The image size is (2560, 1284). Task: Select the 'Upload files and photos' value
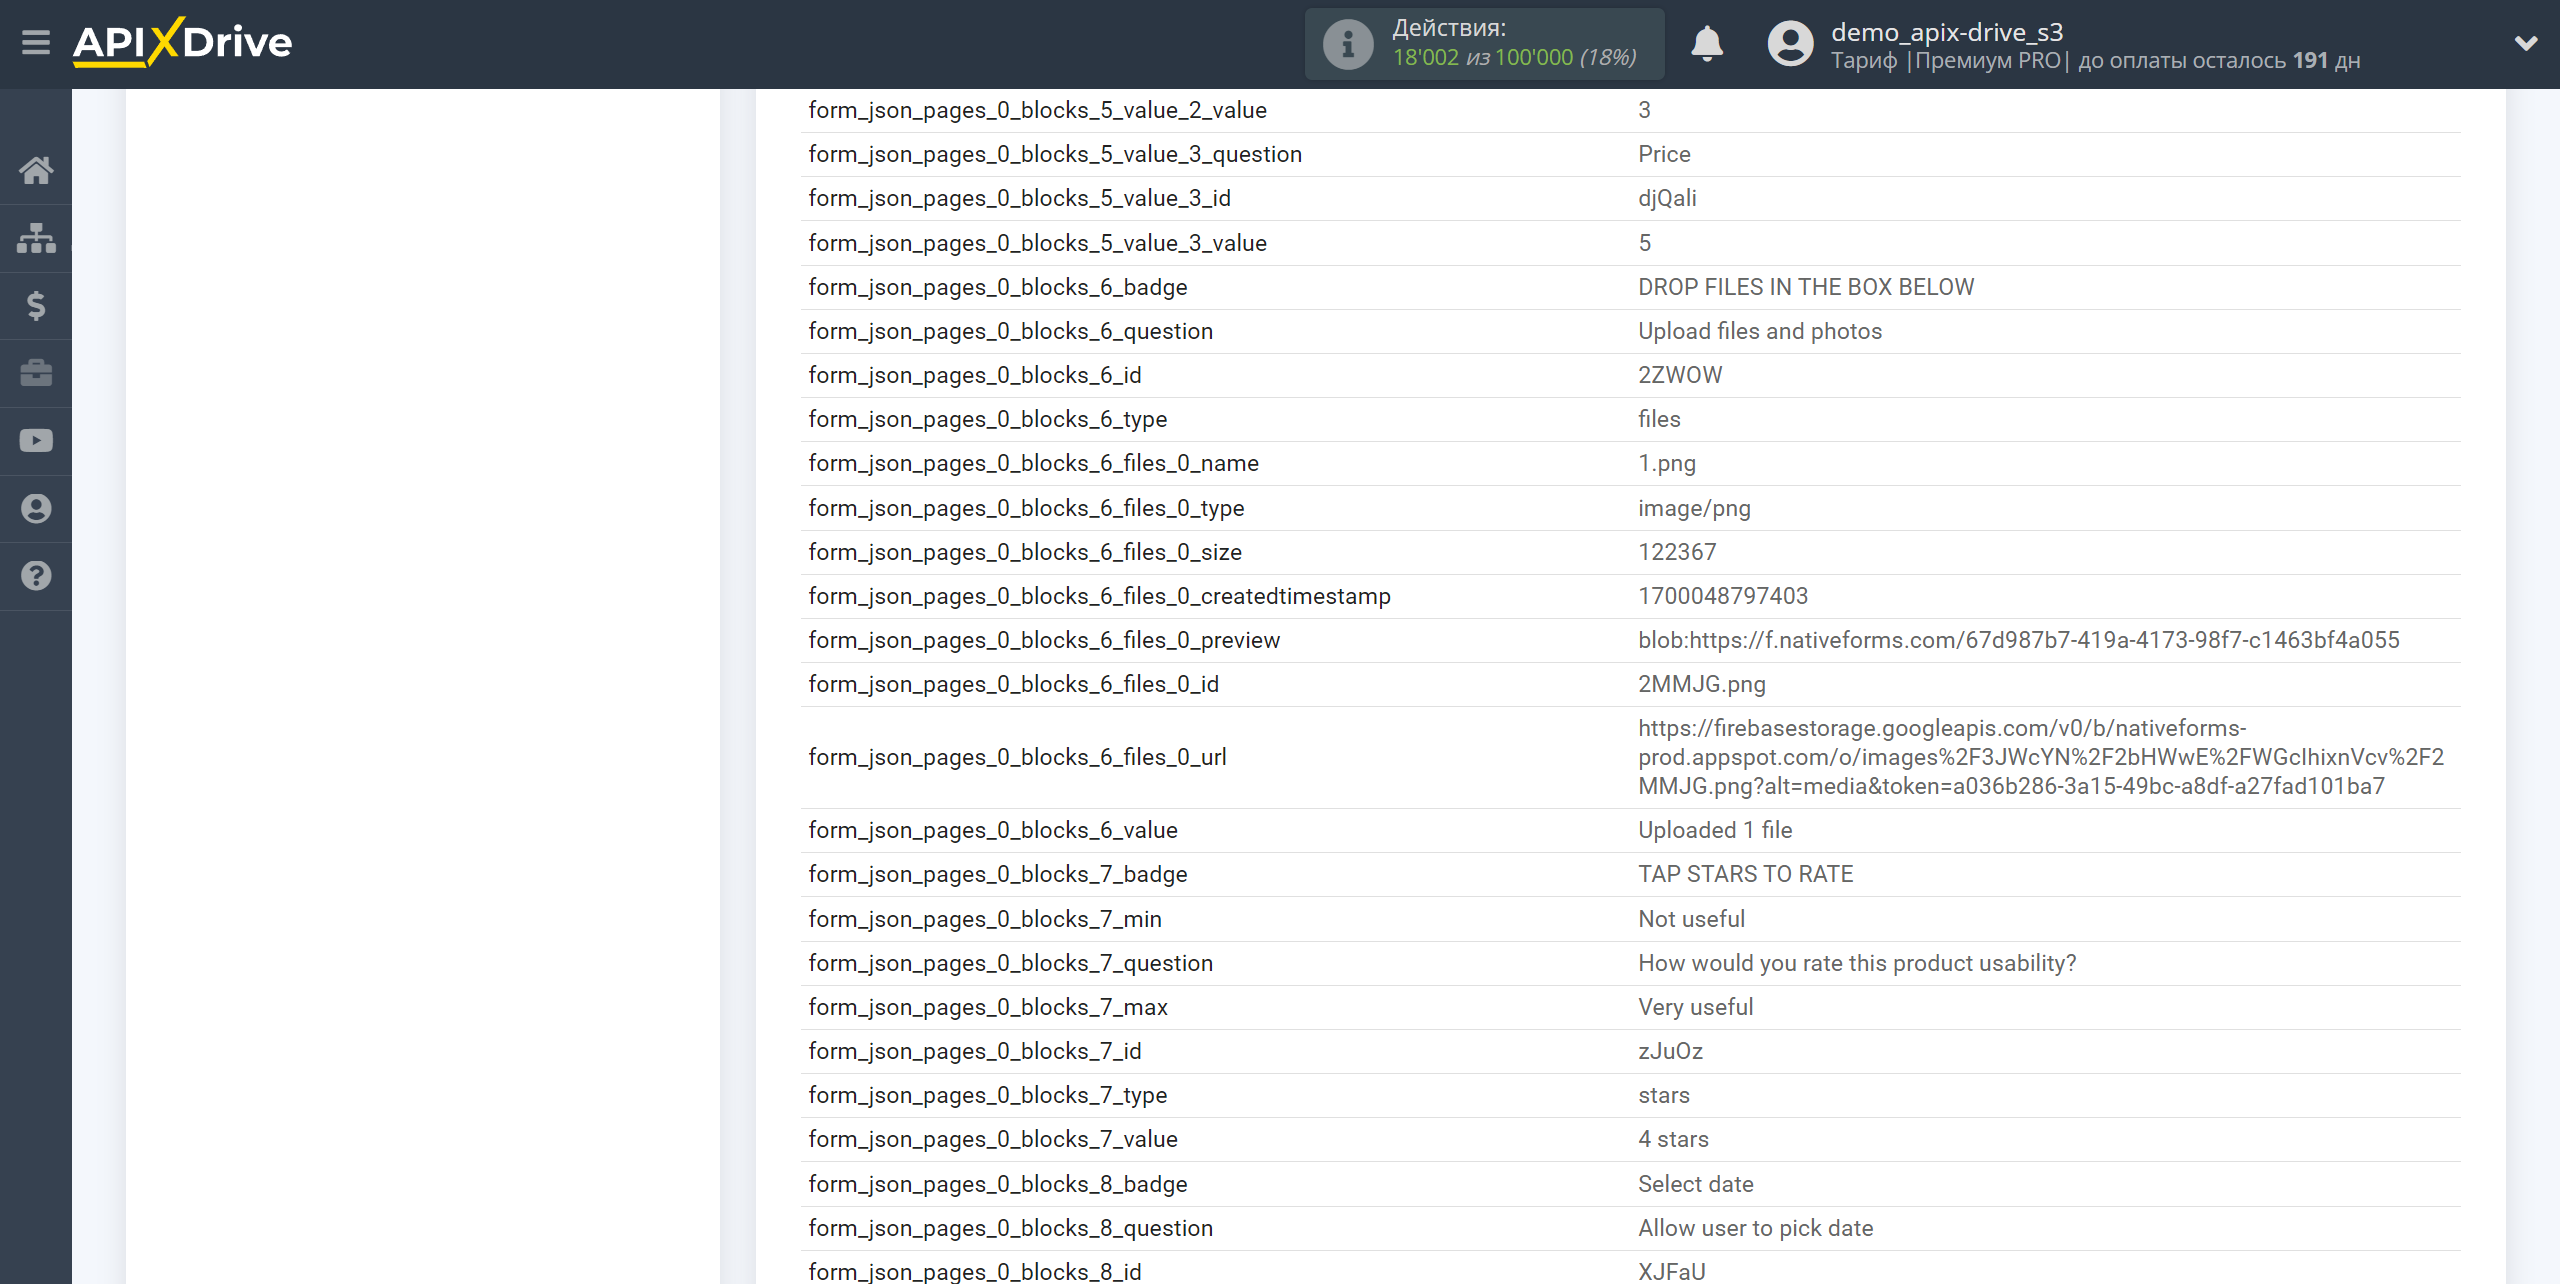(x=1759, y=331)
